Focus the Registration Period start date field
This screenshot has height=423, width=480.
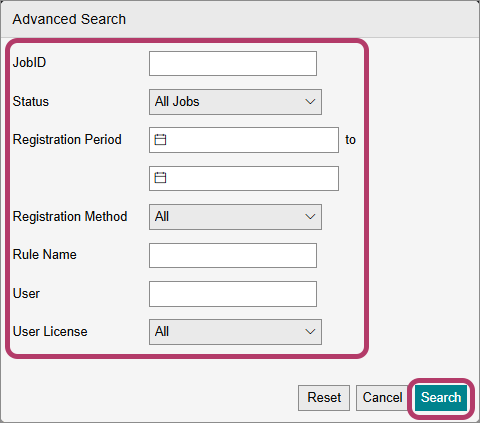pos(244,140)
